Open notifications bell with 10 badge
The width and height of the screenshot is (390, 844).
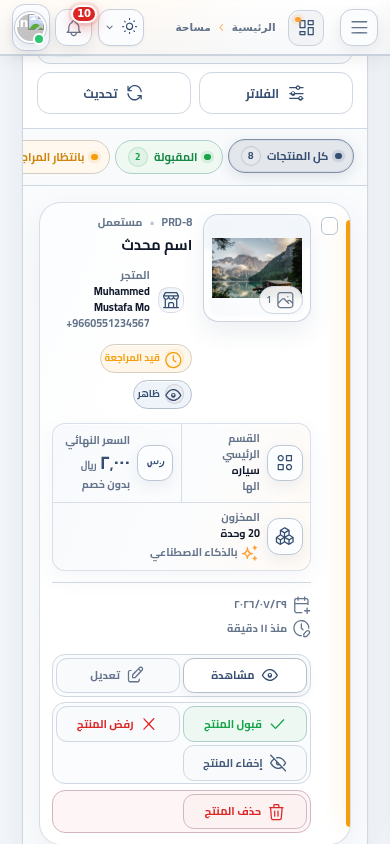74,27
